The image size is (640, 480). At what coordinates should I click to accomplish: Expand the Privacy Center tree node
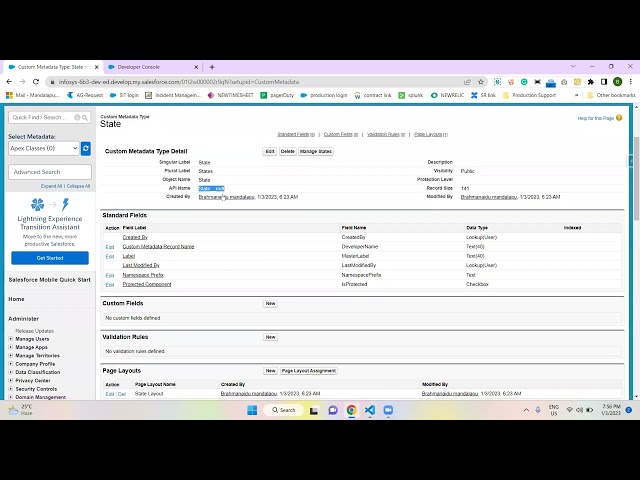pos(11,380)
